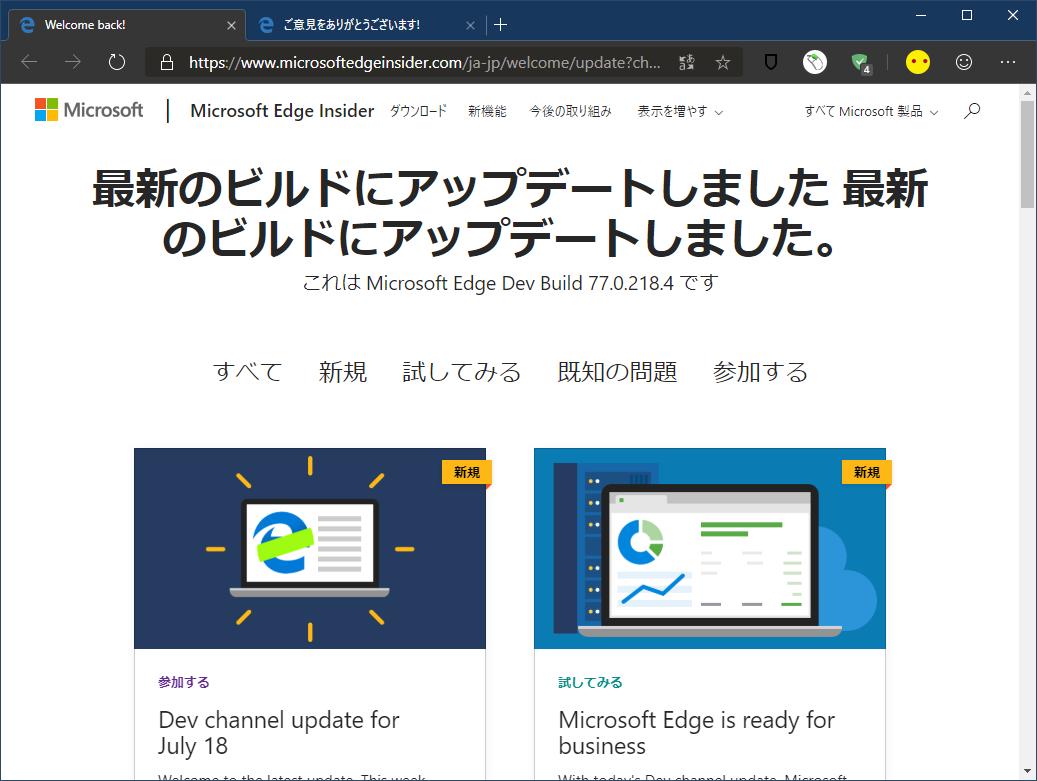Click the 新規 badge on the business card

point(866,472)
